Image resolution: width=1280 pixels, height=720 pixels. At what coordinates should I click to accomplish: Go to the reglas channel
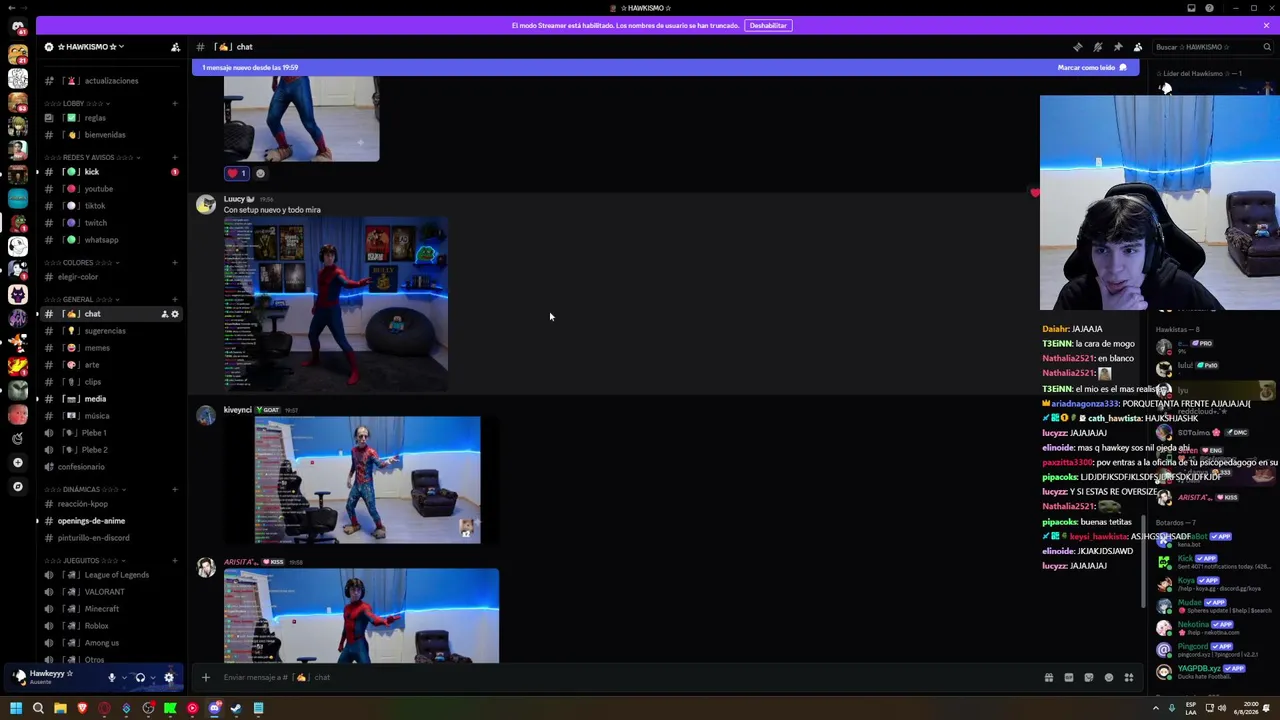[x=111, y=118]
